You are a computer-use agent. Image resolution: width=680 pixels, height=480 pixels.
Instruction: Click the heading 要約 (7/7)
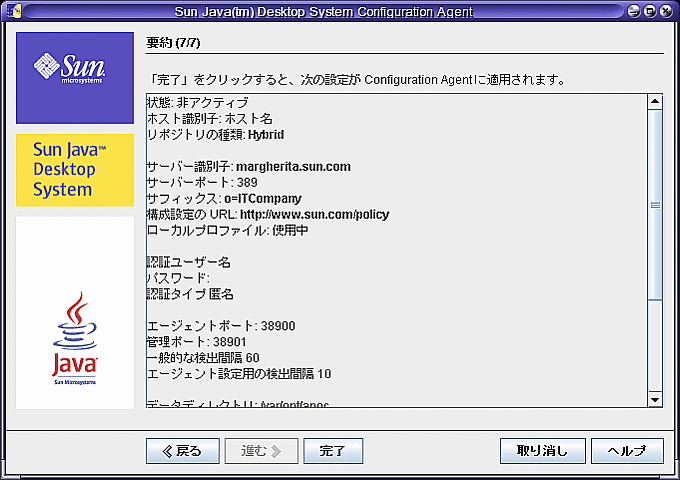pyautogui.click(x=173, y=42)
